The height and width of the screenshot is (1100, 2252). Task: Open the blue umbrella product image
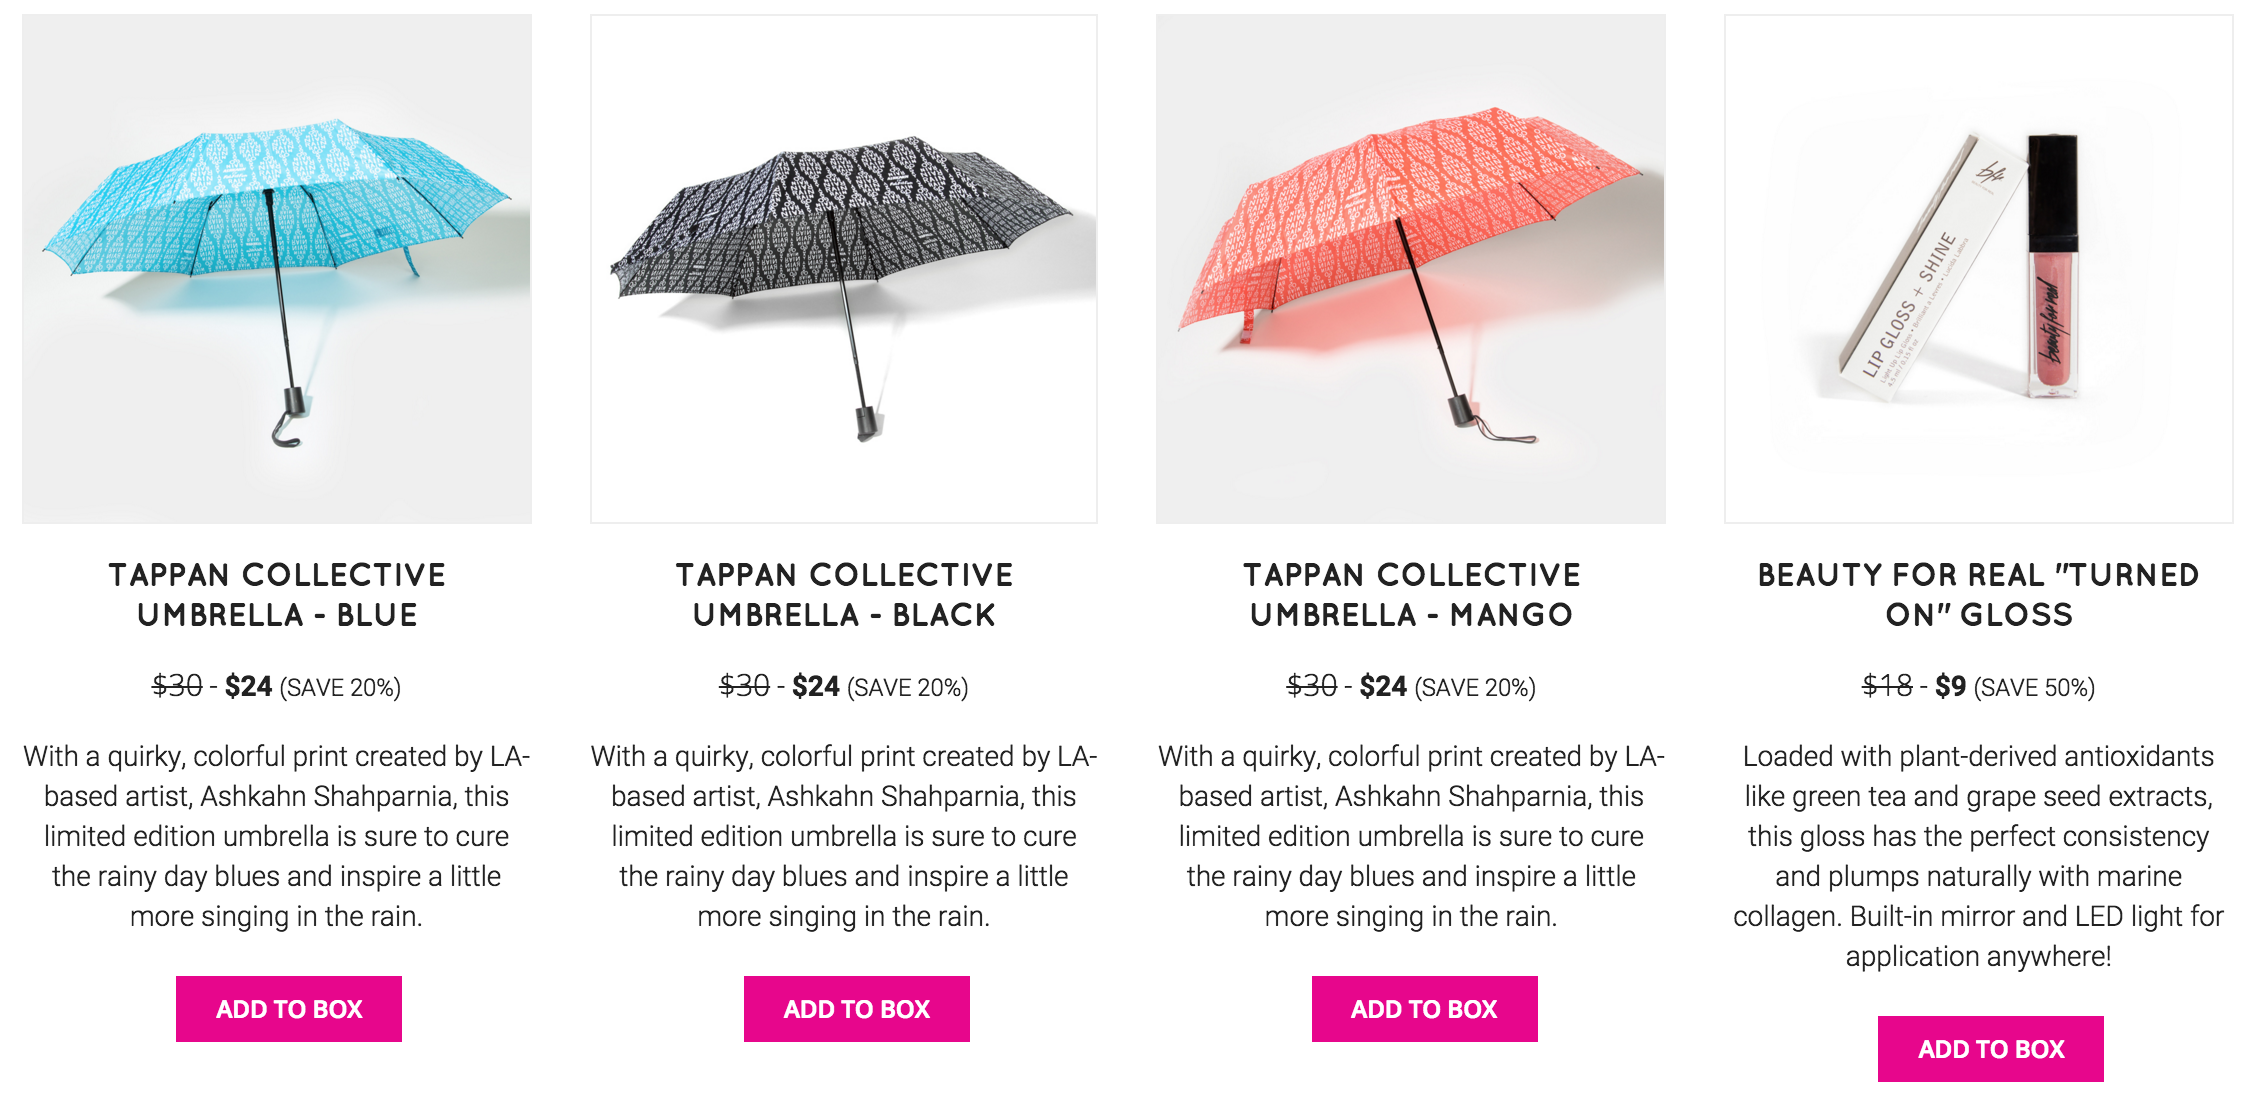(x=277, y=269)
